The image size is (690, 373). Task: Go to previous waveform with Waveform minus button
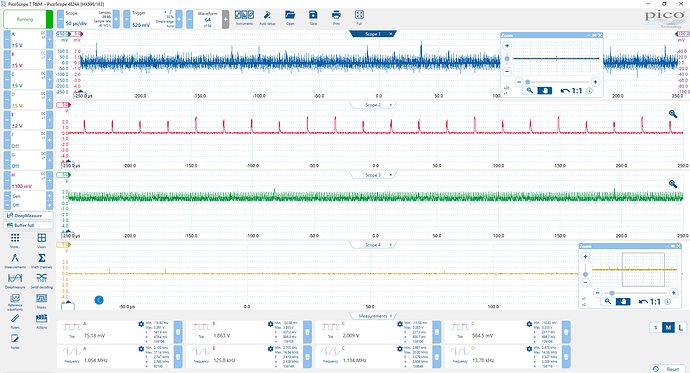190,19
